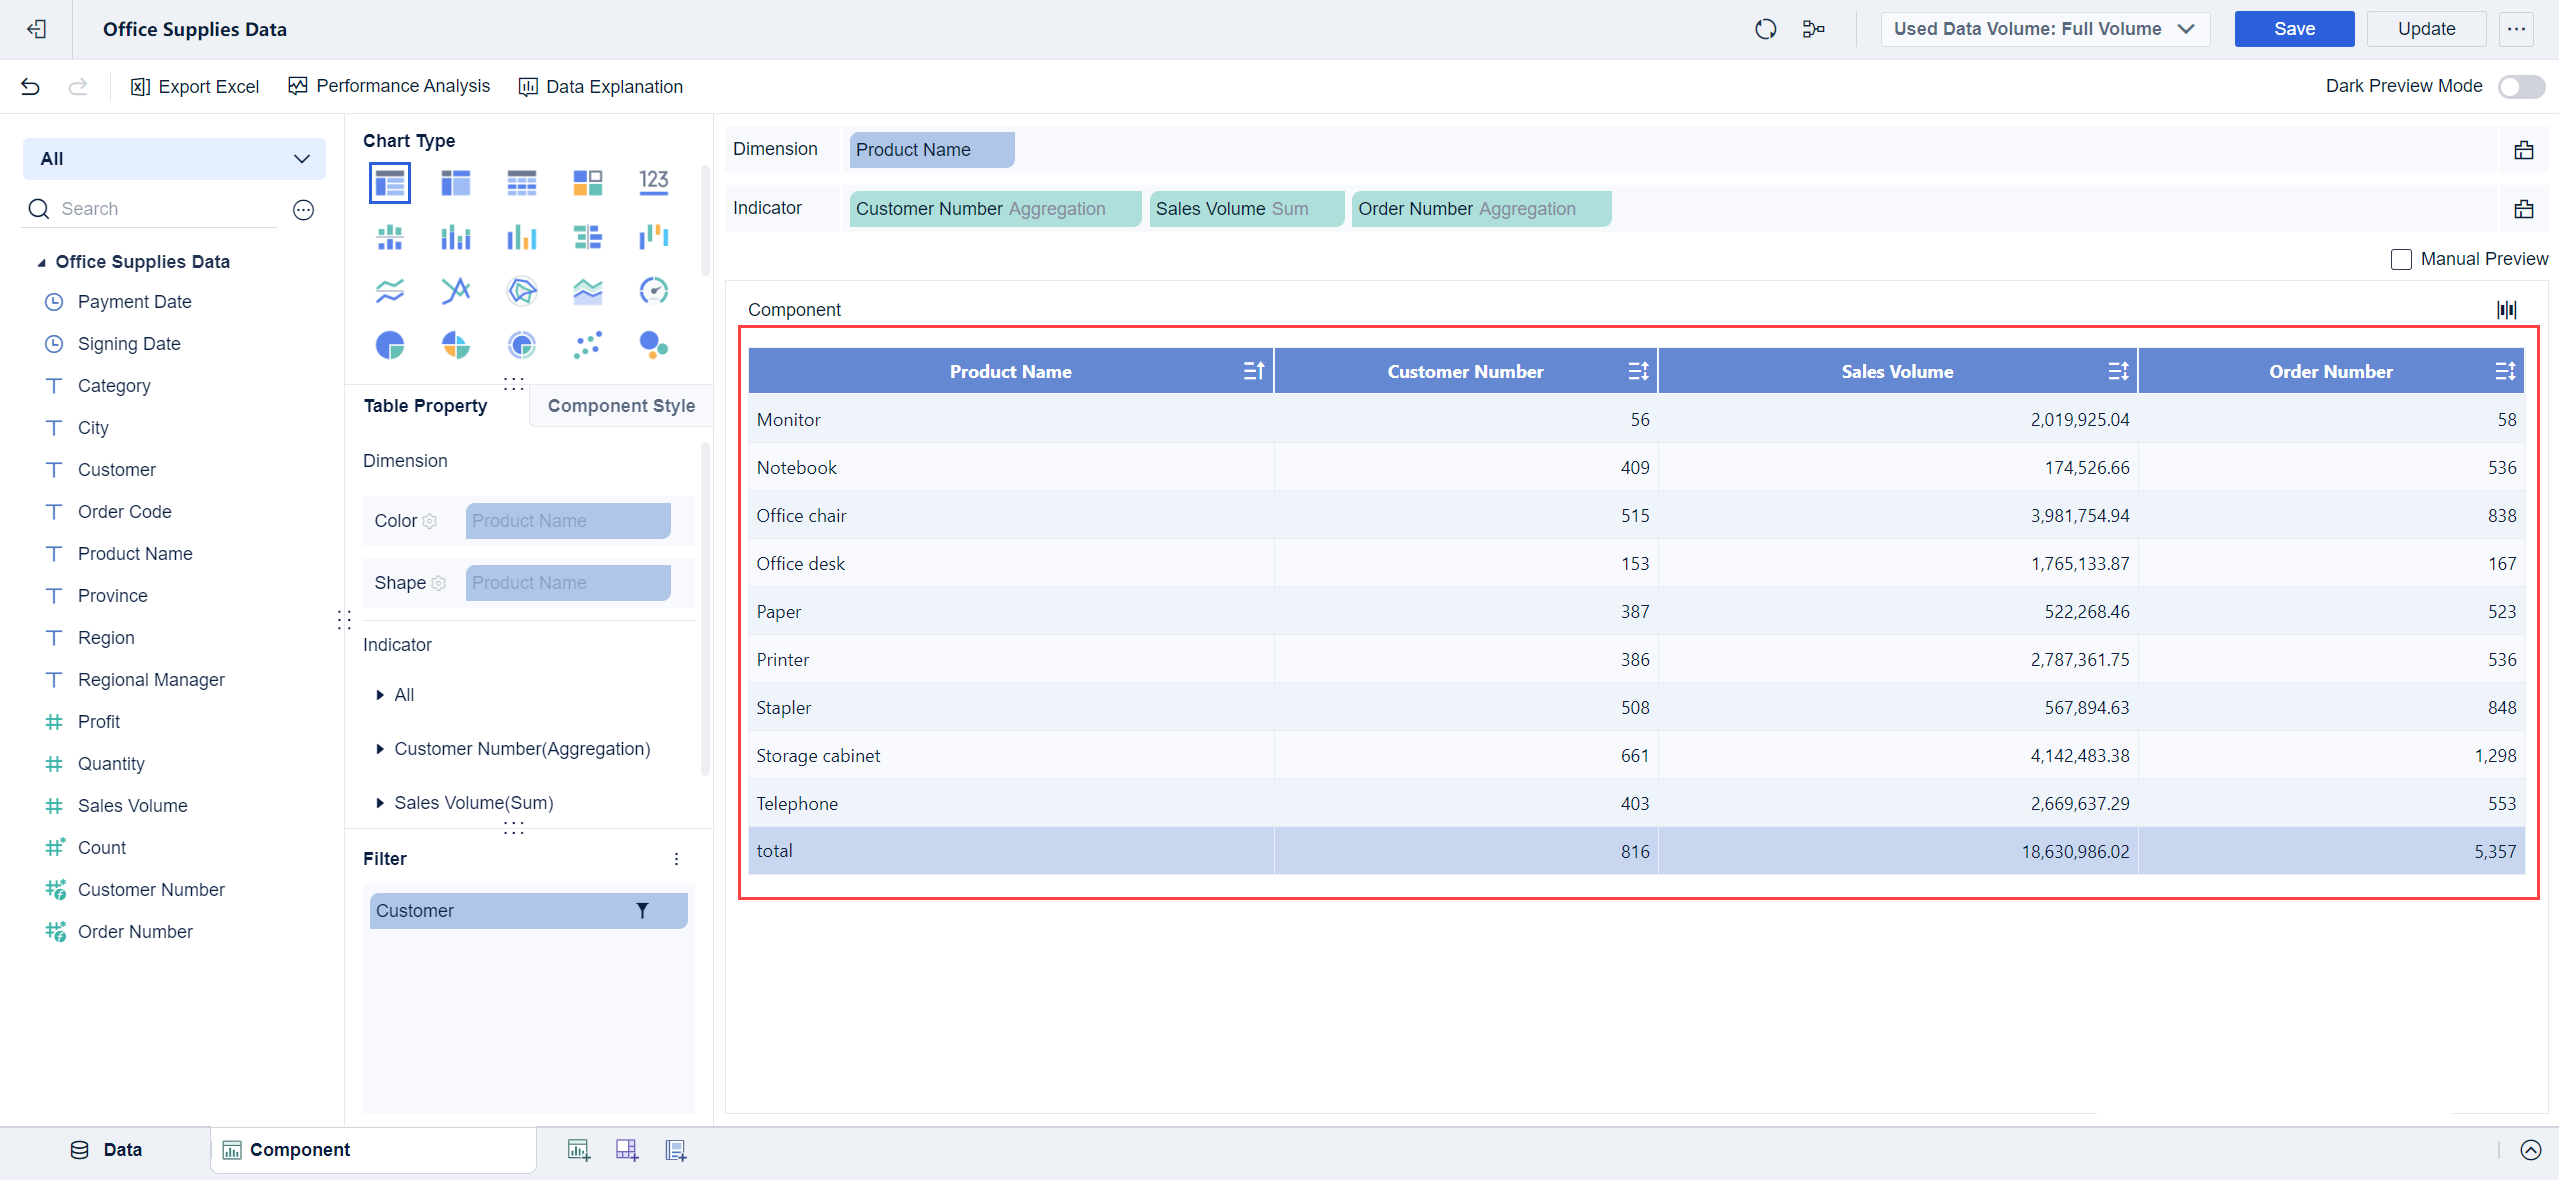Pick the gauge dashboard chart type

[653, 291]
